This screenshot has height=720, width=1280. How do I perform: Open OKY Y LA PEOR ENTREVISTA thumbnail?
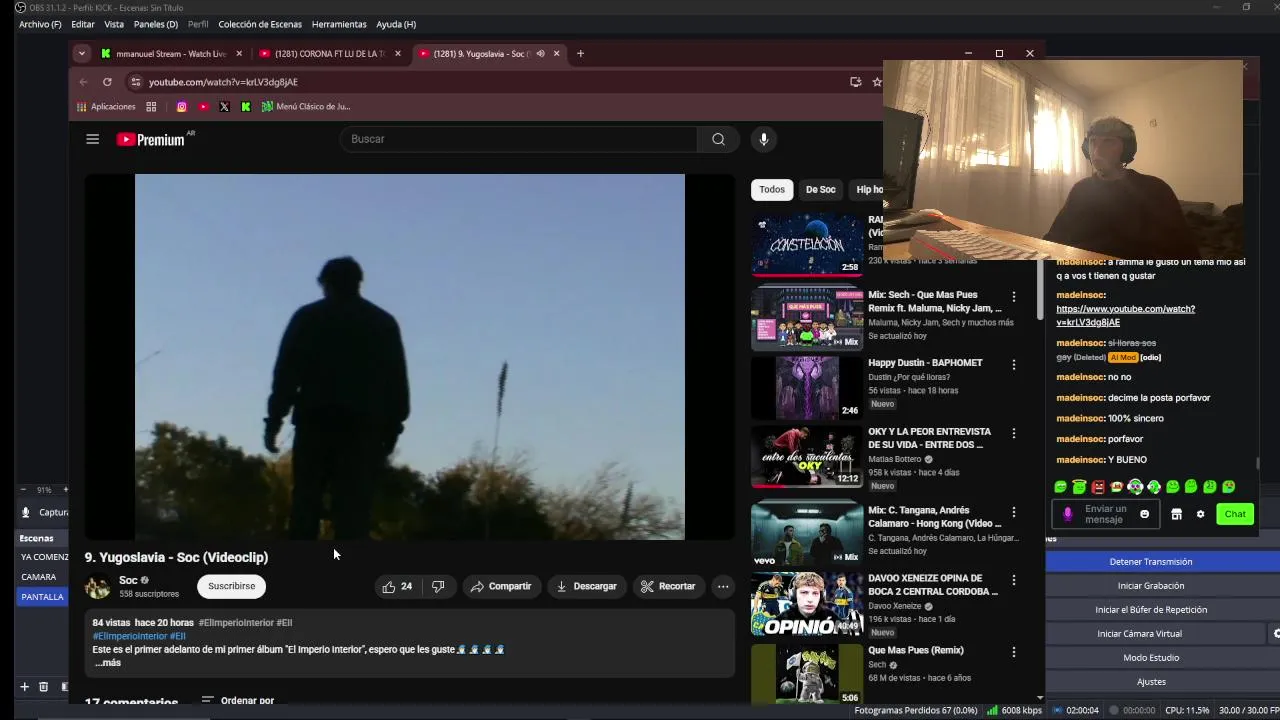click(x=807, y=456)
